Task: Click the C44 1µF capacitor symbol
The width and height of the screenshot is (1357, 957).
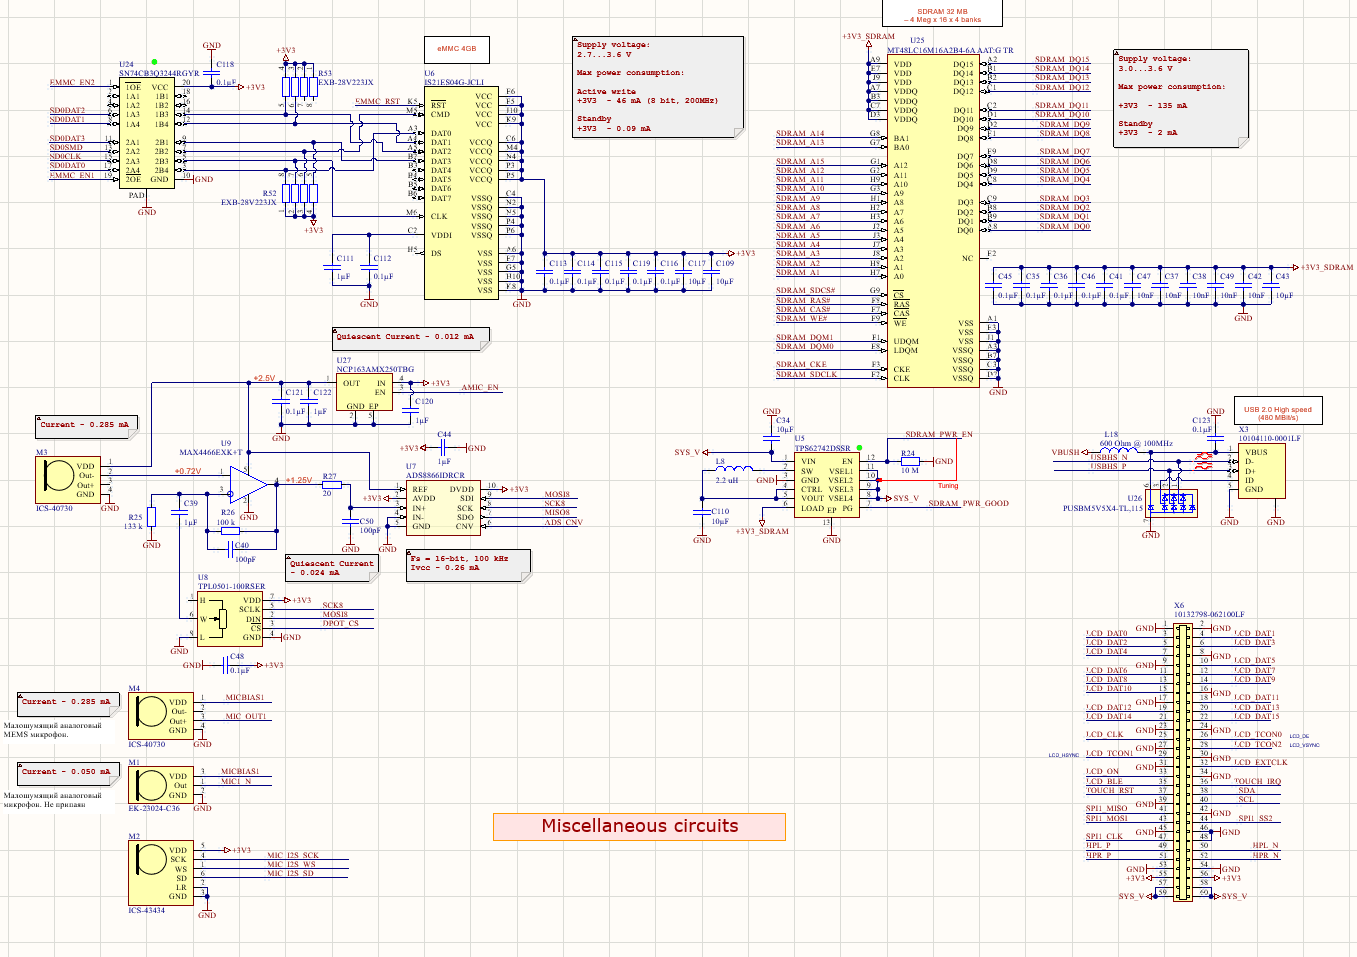Action: 444,448
